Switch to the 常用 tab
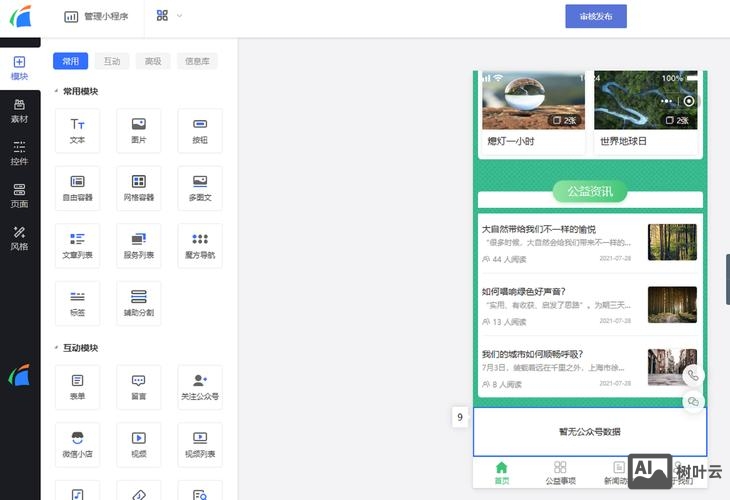Image resolution: width=730 pixels, height=500 pixels. coord(70,61)
